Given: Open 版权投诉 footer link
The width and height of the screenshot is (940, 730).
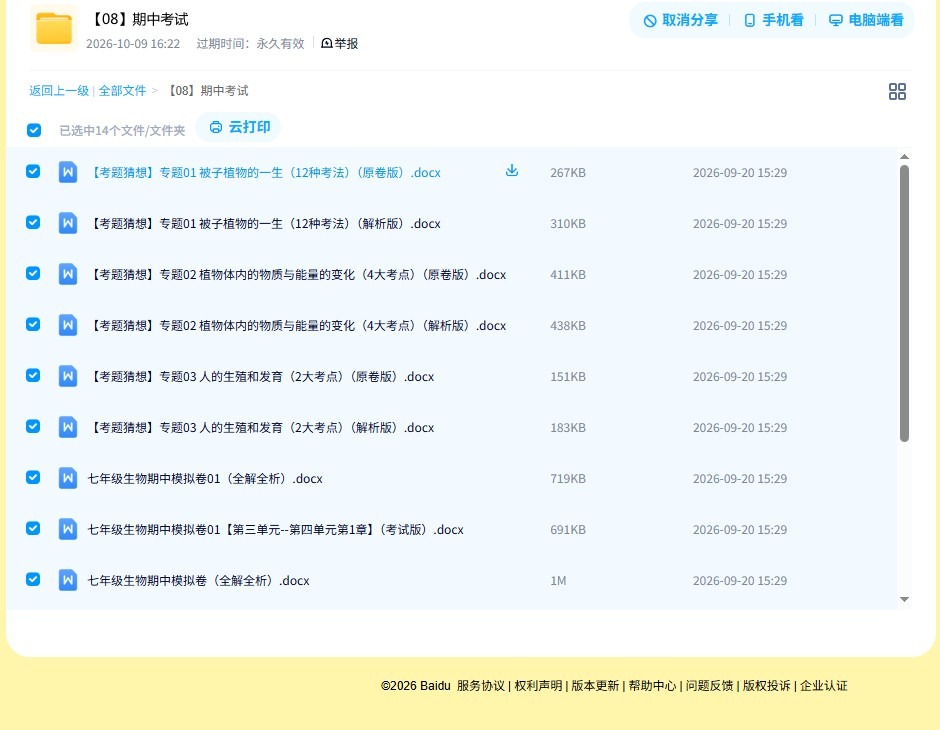Looking at the screenshot, I should tap(767, 686).
